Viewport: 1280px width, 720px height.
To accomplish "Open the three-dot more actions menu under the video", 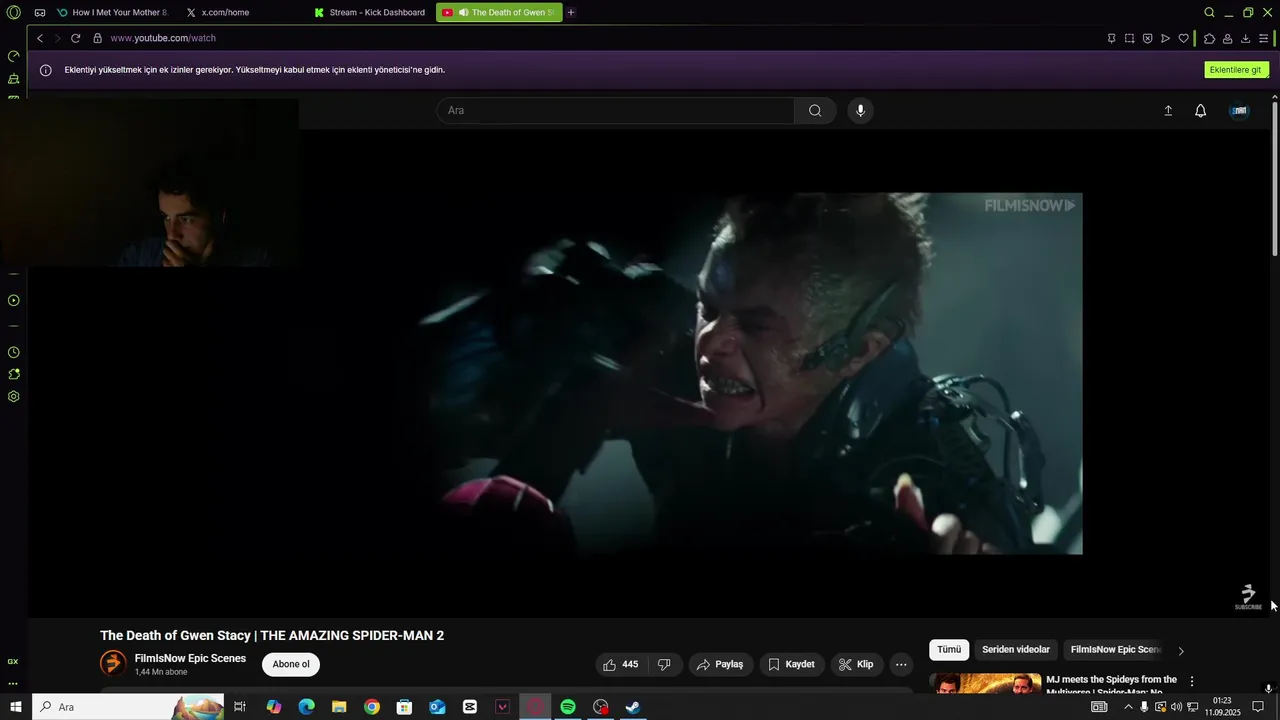I will (901, 664).
